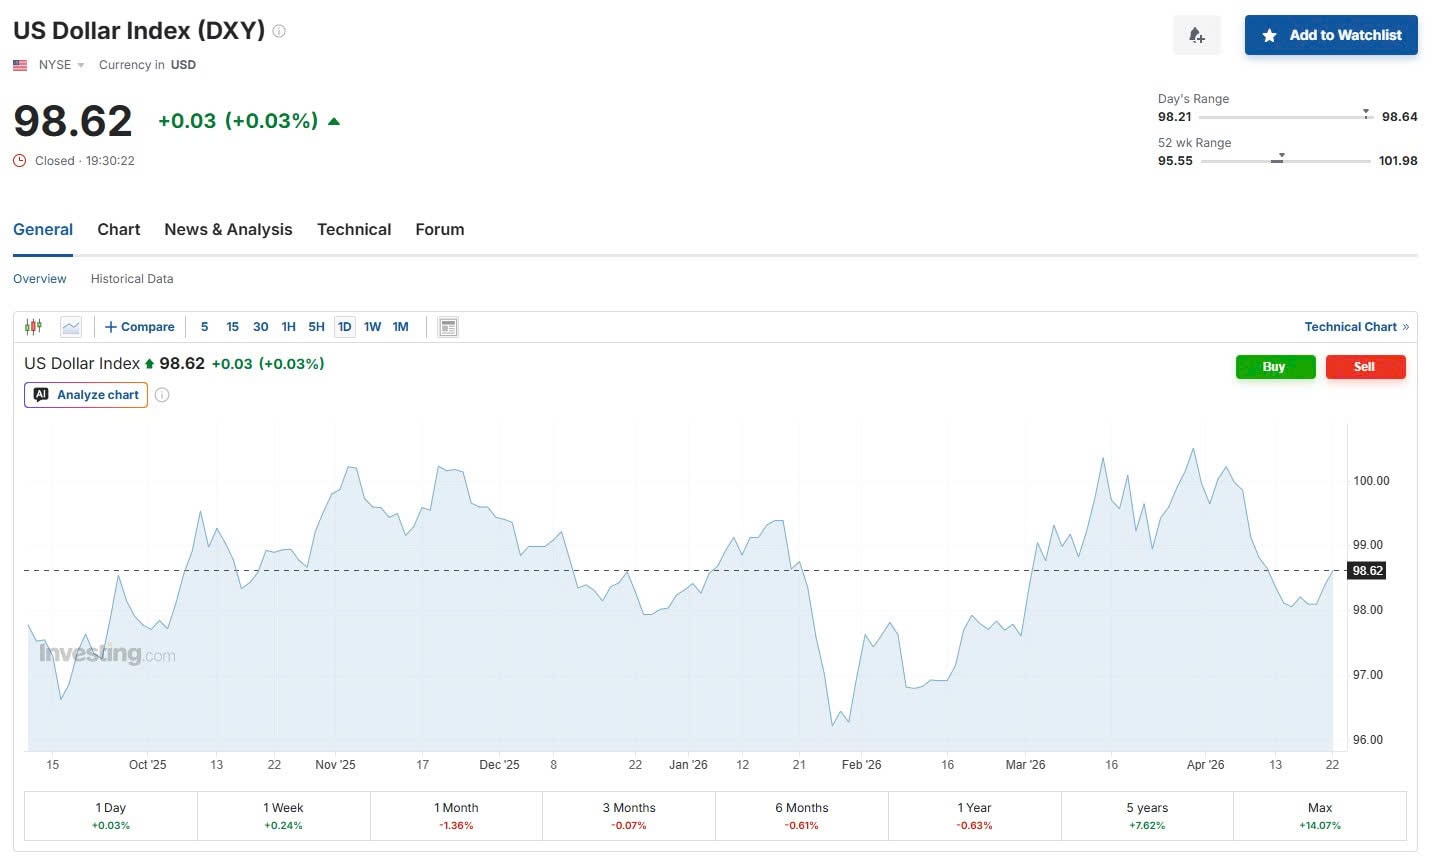Viewport: 1431px width, 866px height.
Task: Click info icon beside Analyze chart
Action: pos(162,395)
